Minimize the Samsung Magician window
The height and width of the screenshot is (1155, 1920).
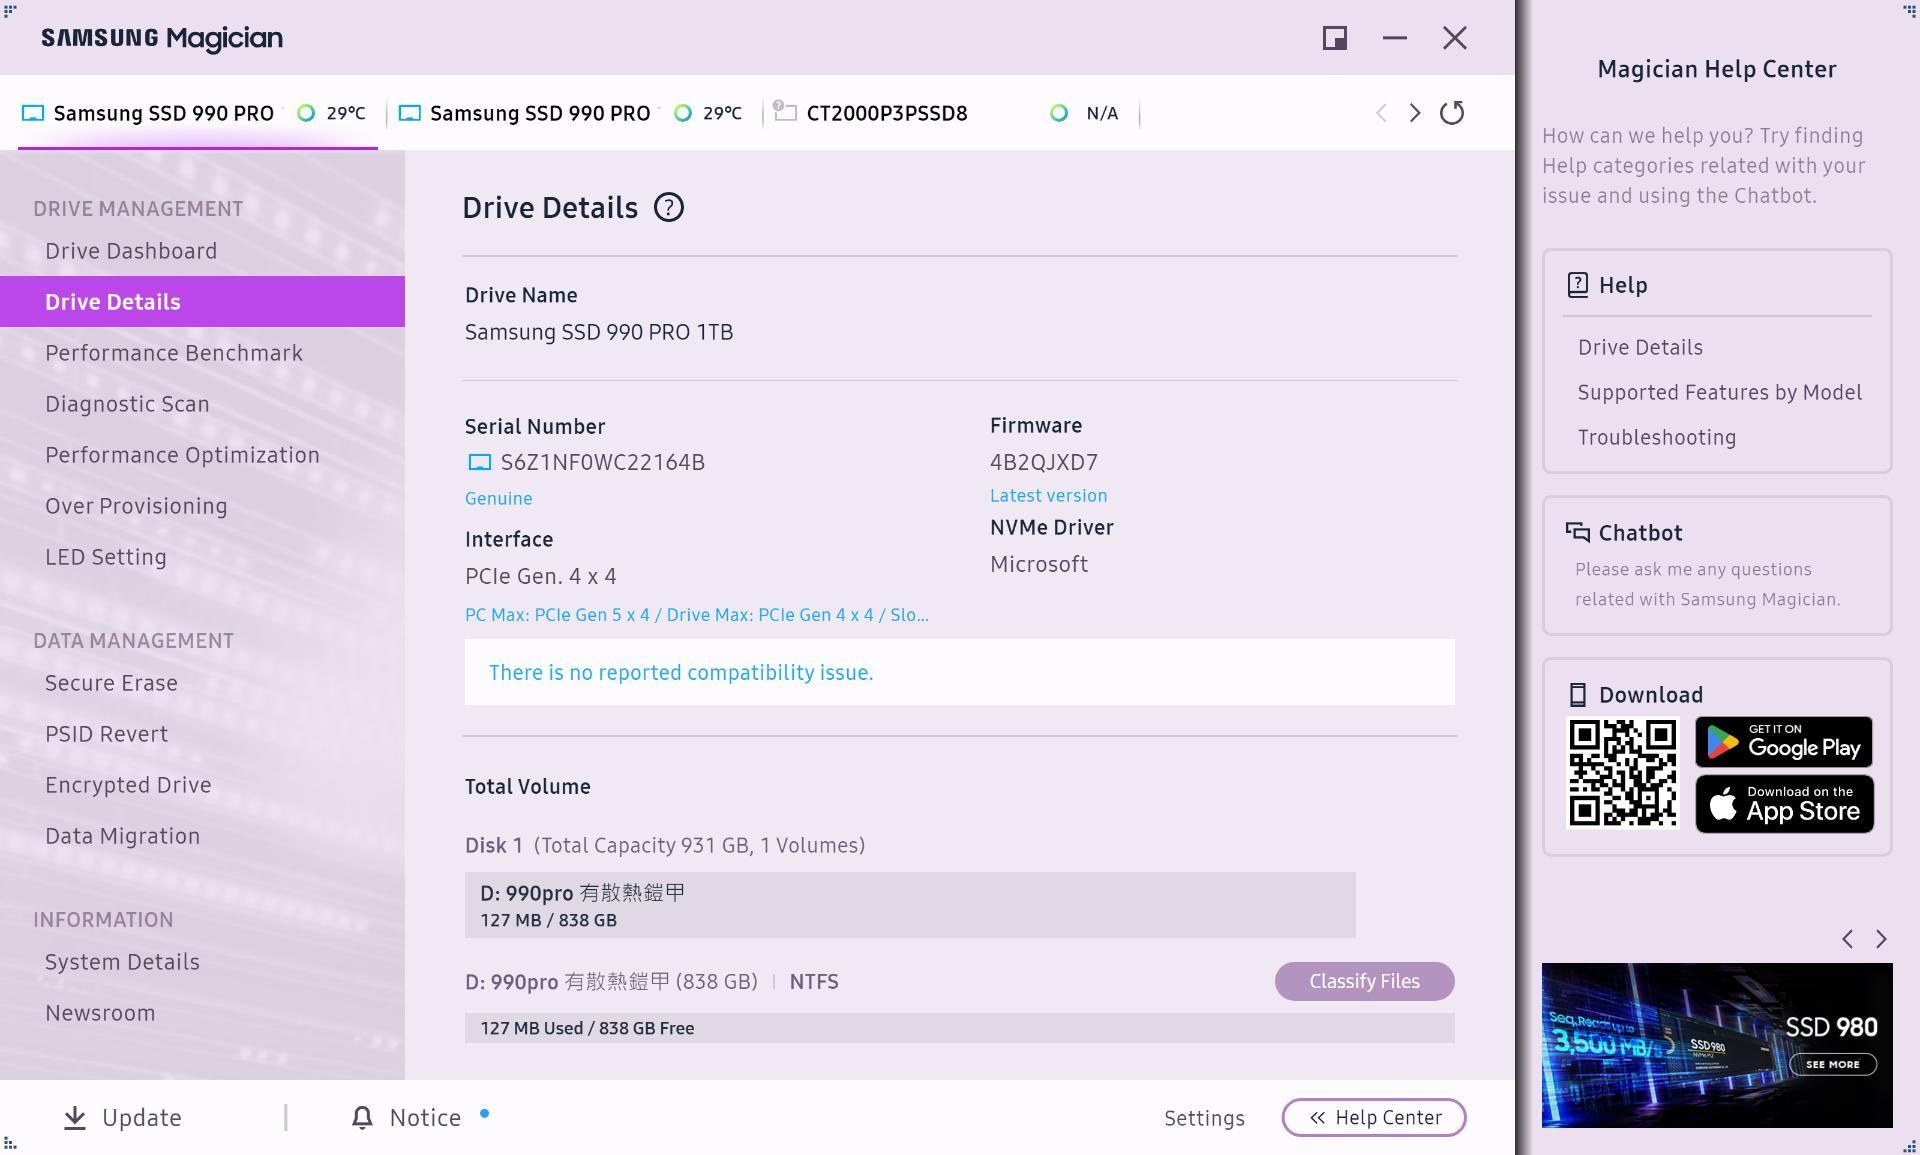pos(1395,38)
